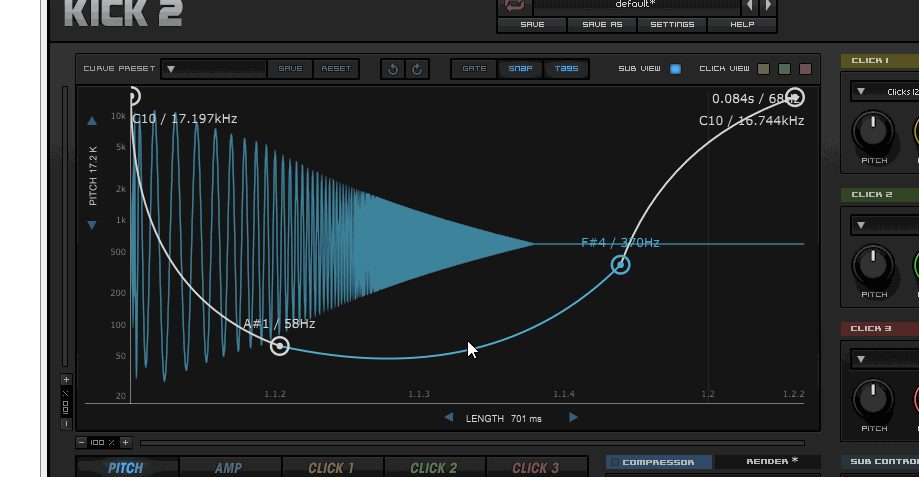Select the F#4 / 370Hz curve node
The image size is (919, 477).
click(x=620, y=265)
